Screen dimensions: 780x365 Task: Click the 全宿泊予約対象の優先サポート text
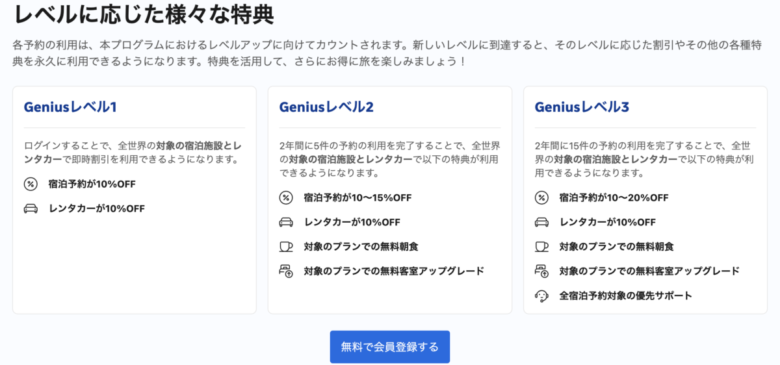point(626,296)
